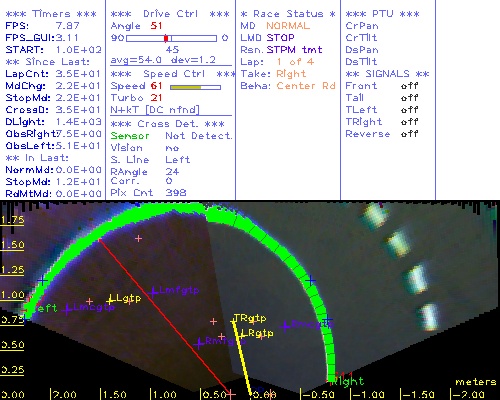The width and height of the screenshot is (500, 400).
Task: Click the 1.50 meter vertical axis label
Action: (x=12, y=245)
